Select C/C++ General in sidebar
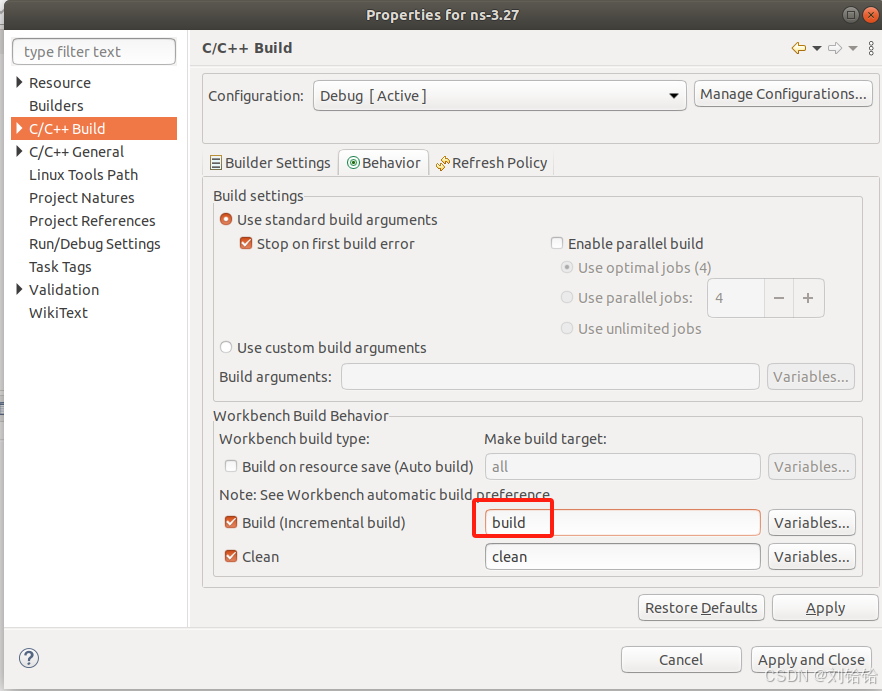 (x=74, y=151)
